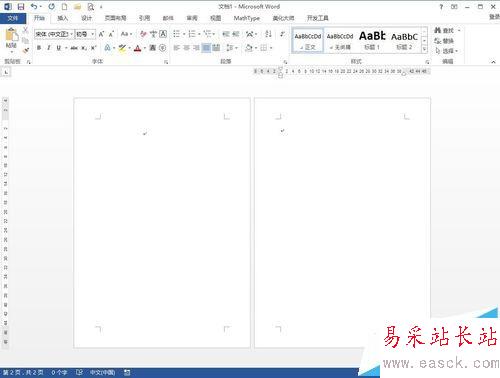Expand the styles gallery
The width and height of the screenshot is (500, 378).
coord(424,49)
